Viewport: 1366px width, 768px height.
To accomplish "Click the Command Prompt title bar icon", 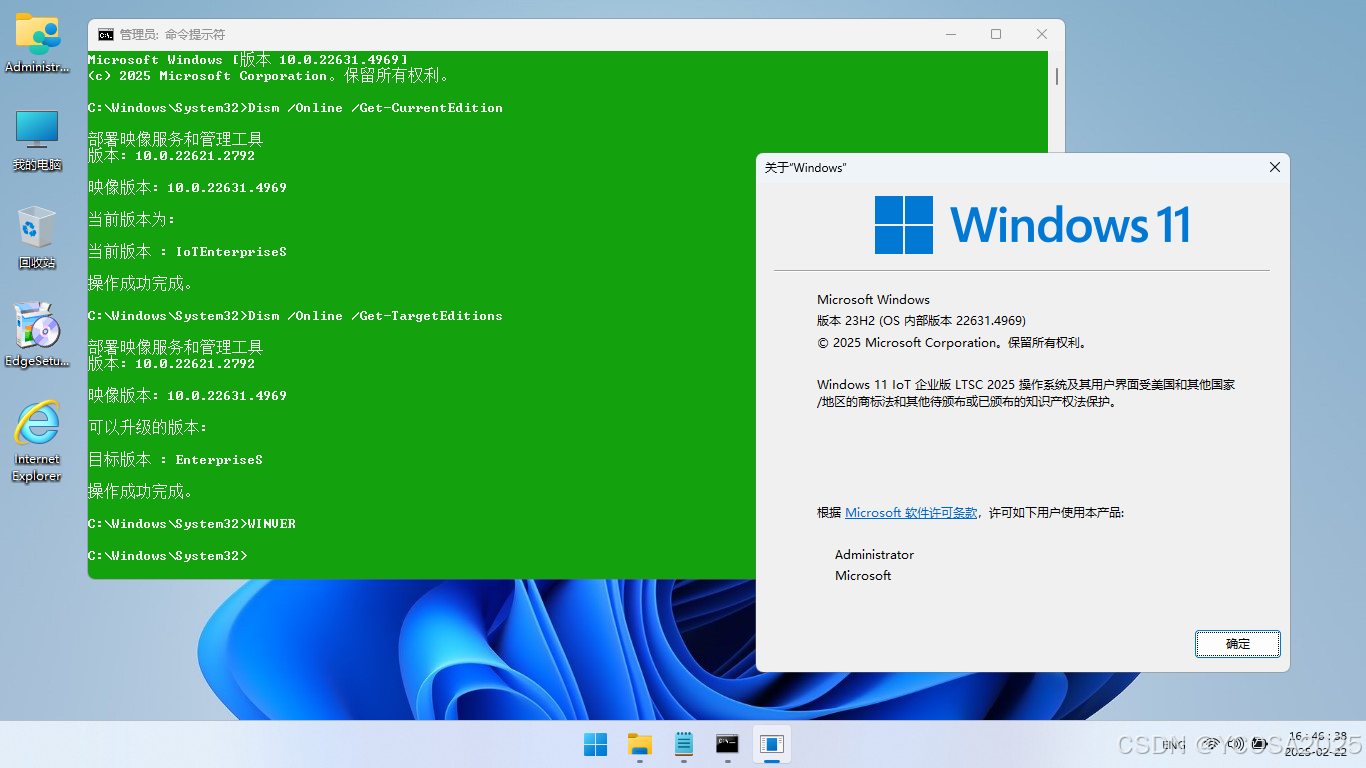I will pos(105,34).
